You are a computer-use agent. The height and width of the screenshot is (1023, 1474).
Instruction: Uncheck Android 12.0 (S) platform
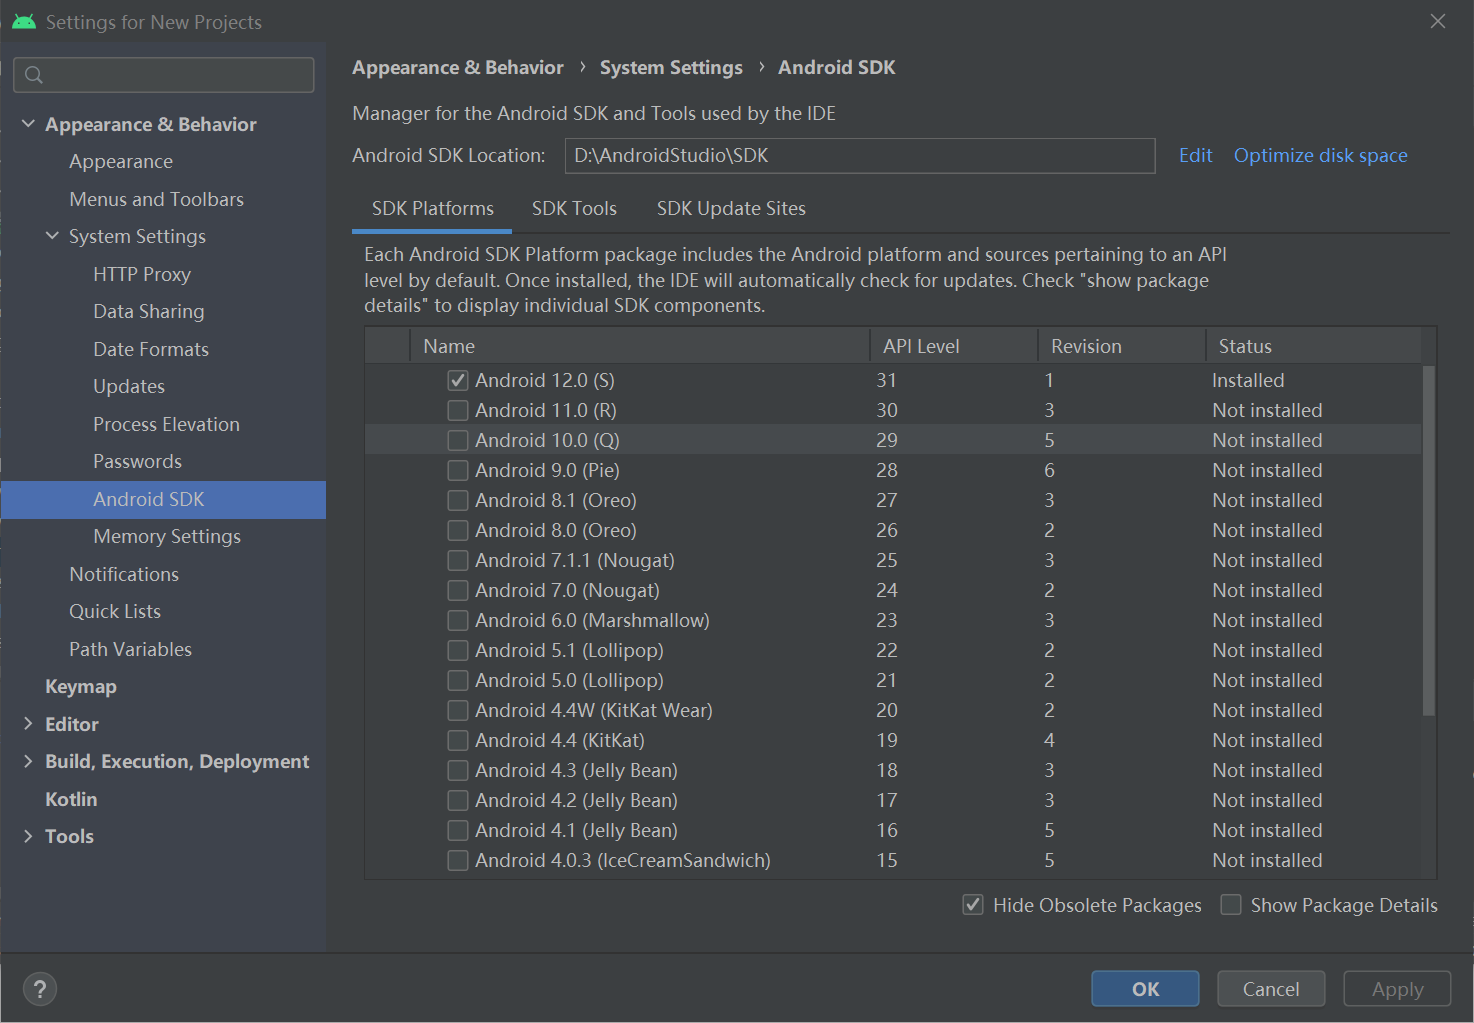coord(458,380)
